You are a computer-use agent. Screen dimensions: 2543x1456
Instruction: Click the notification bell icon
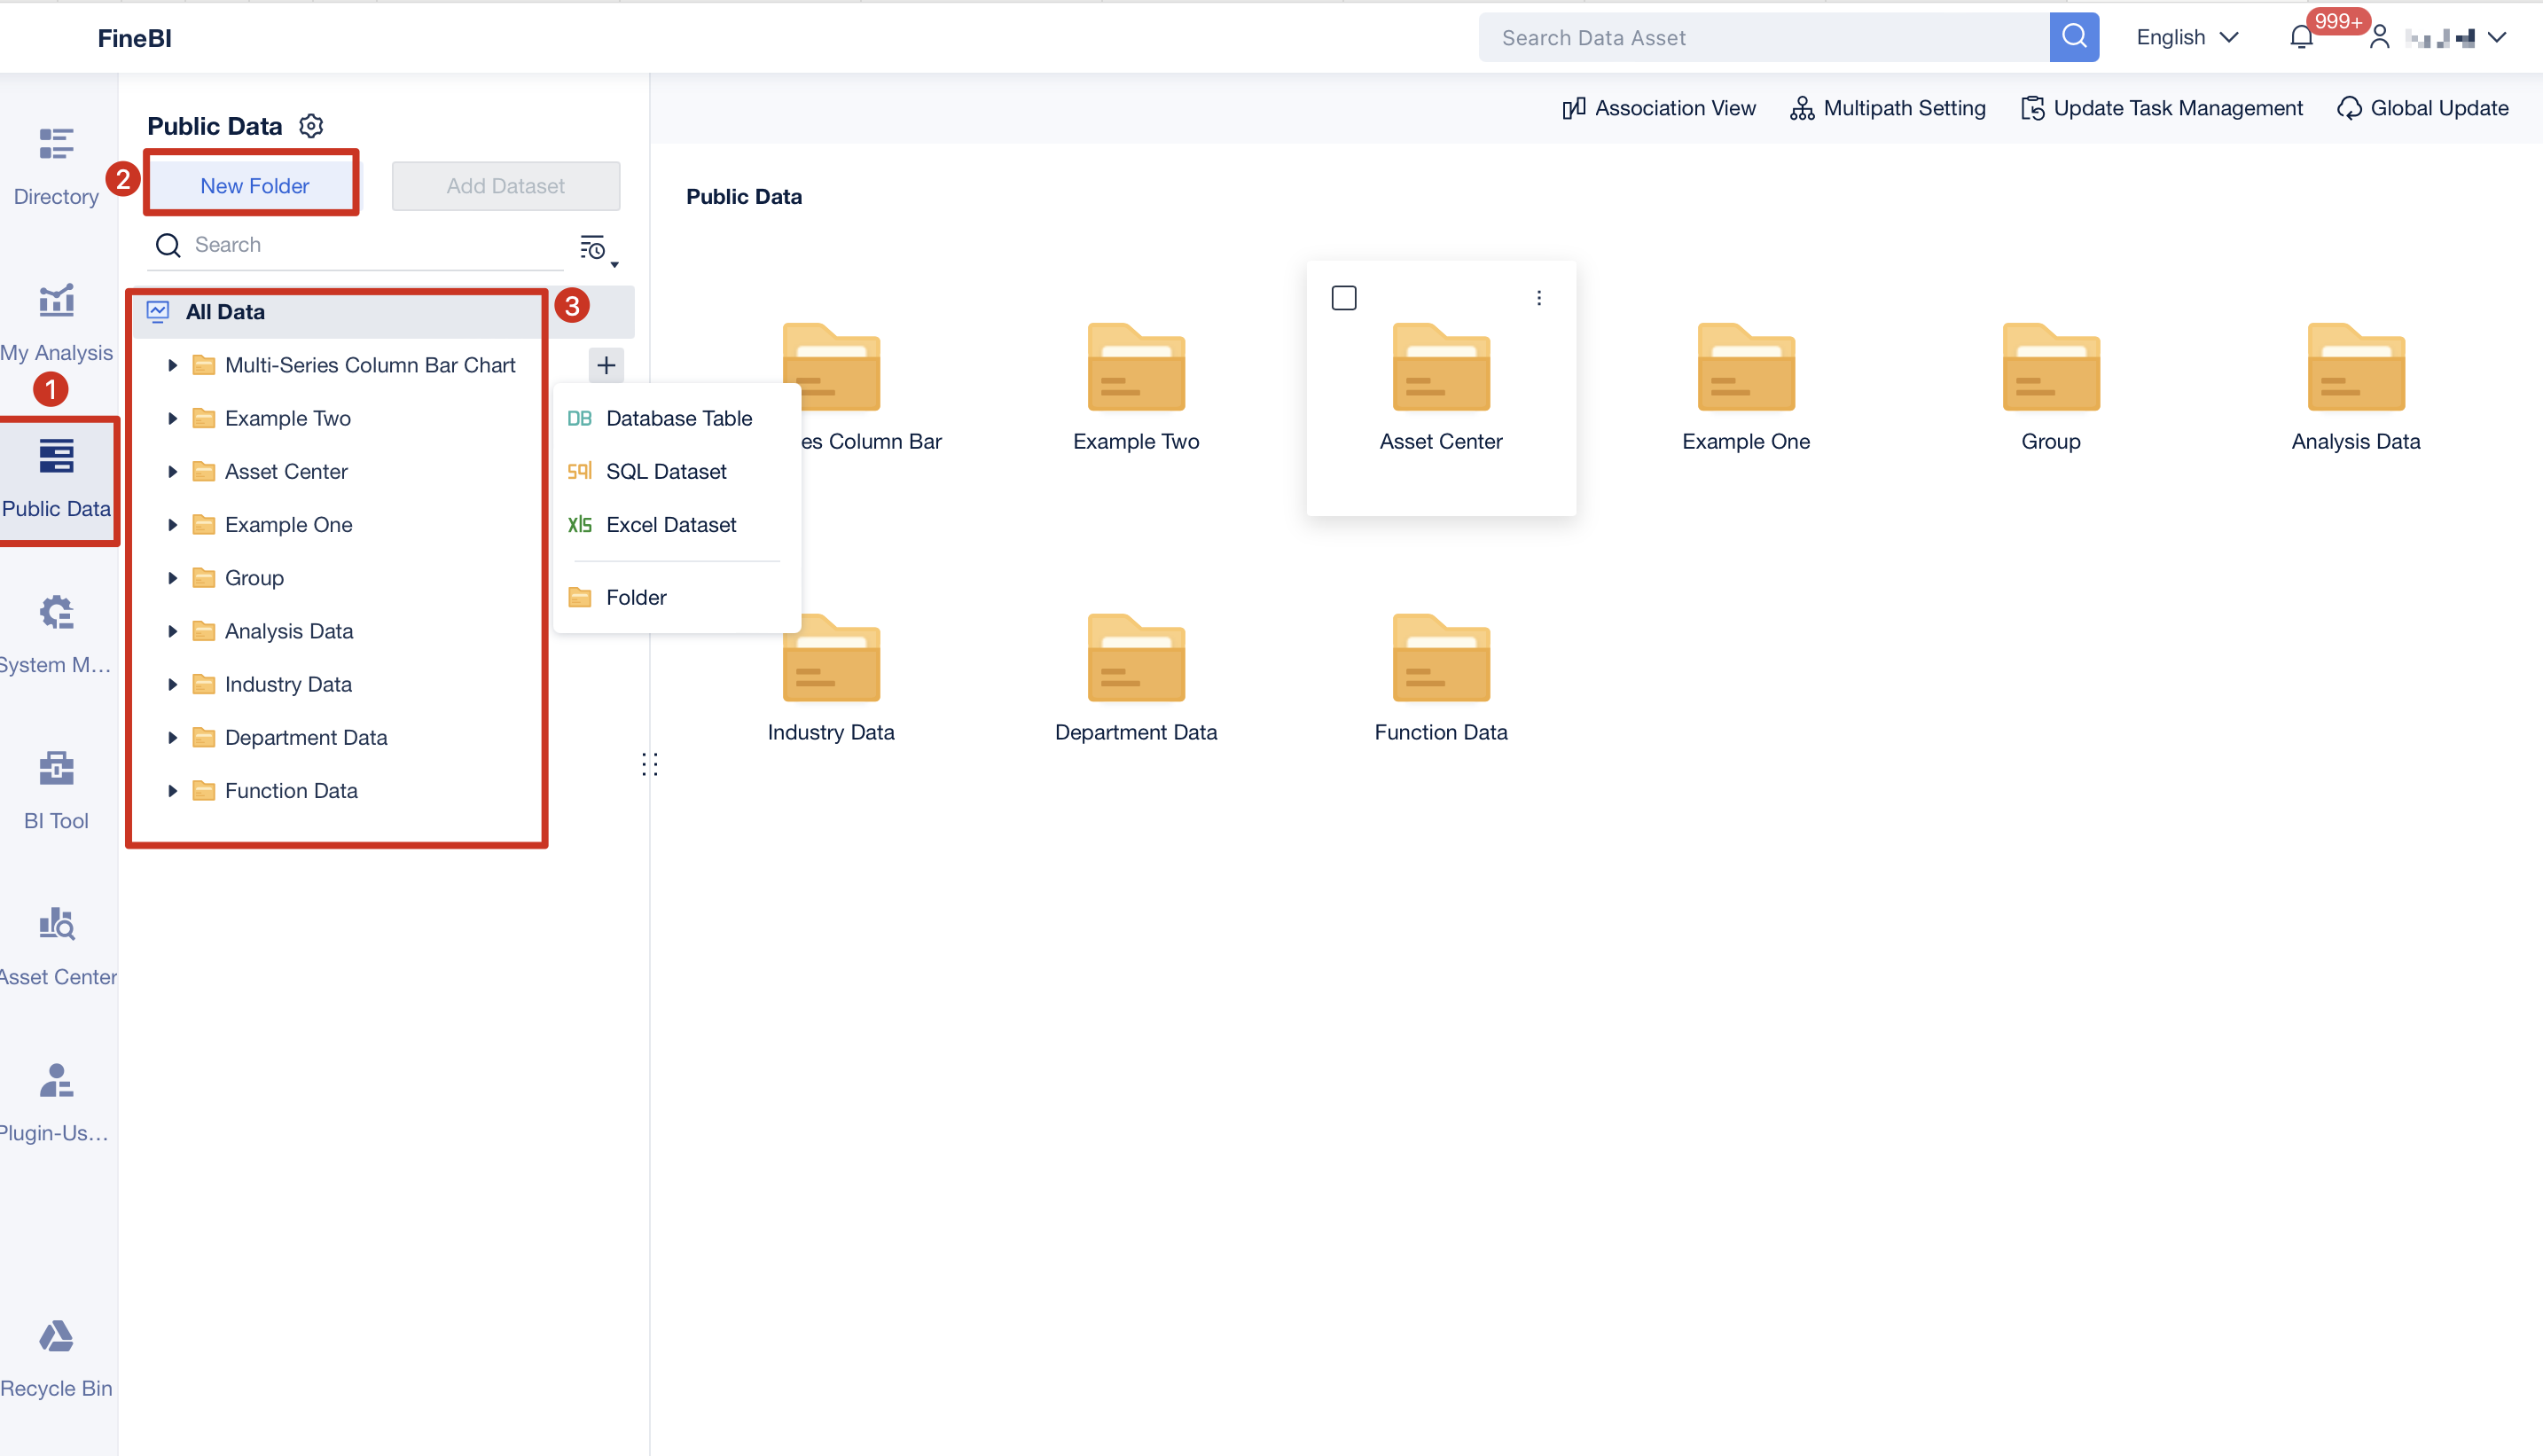coord(2301,37)
